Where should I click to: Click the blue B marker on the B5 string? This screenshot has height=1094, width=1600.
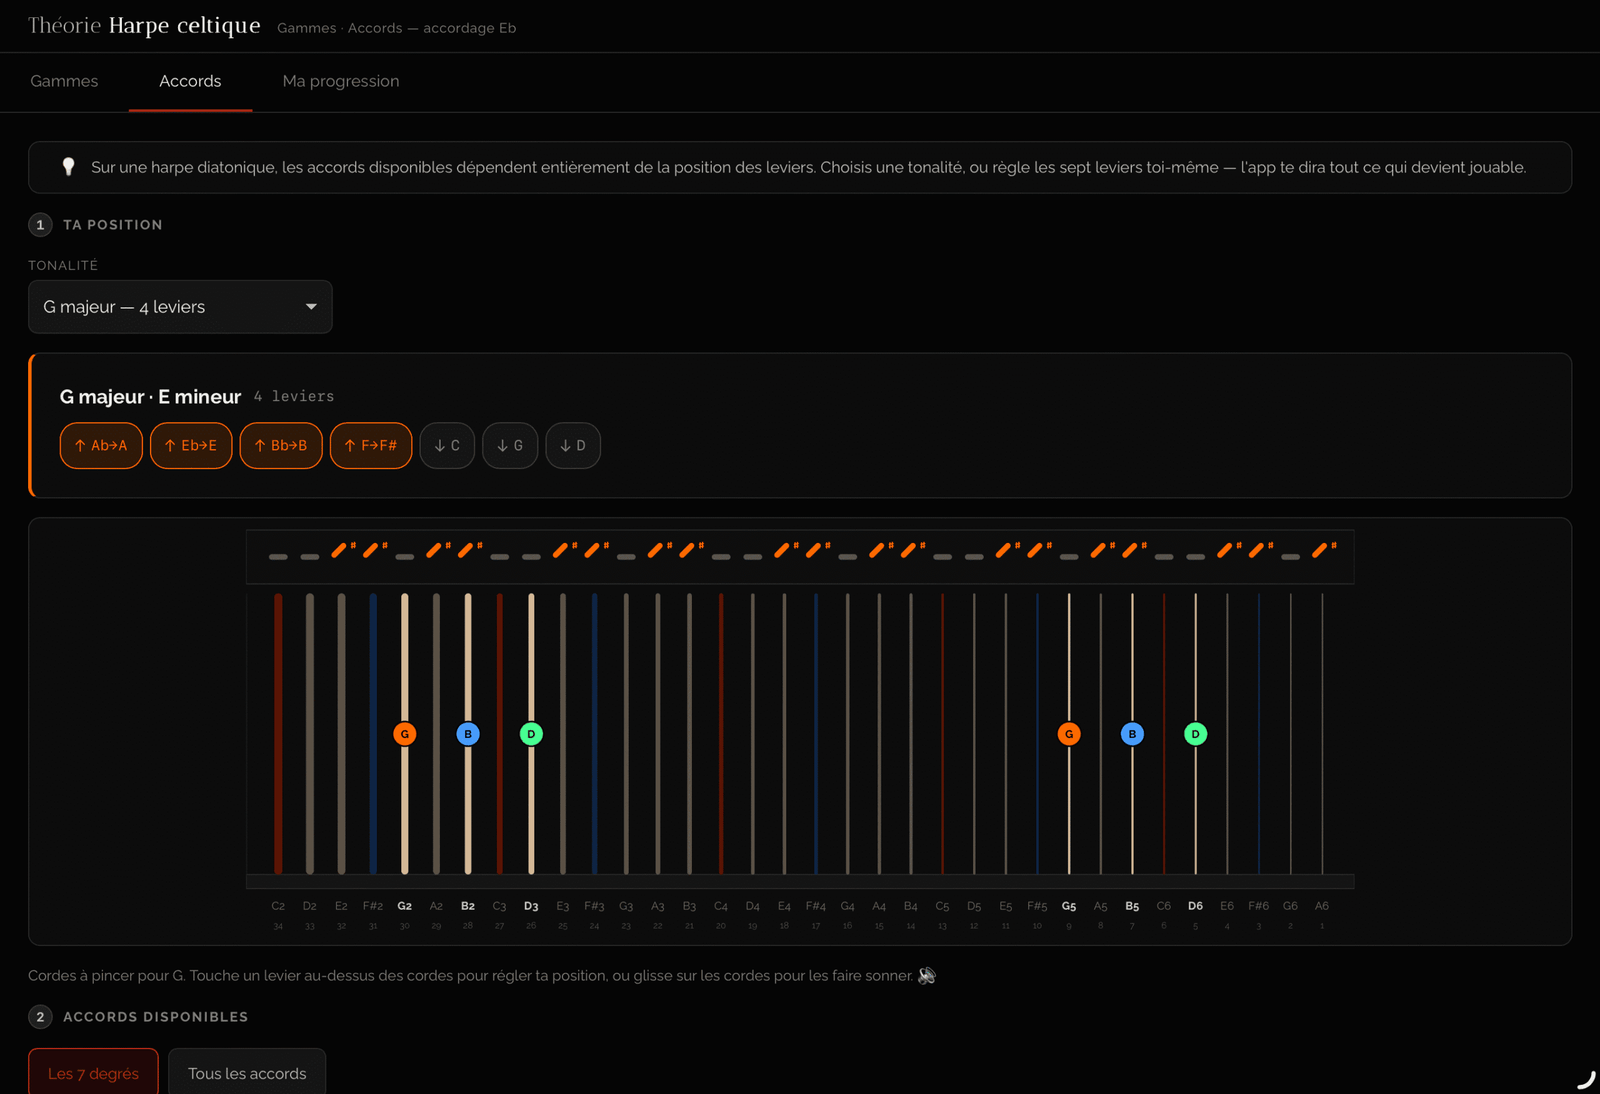click(x=1132, y=734)
